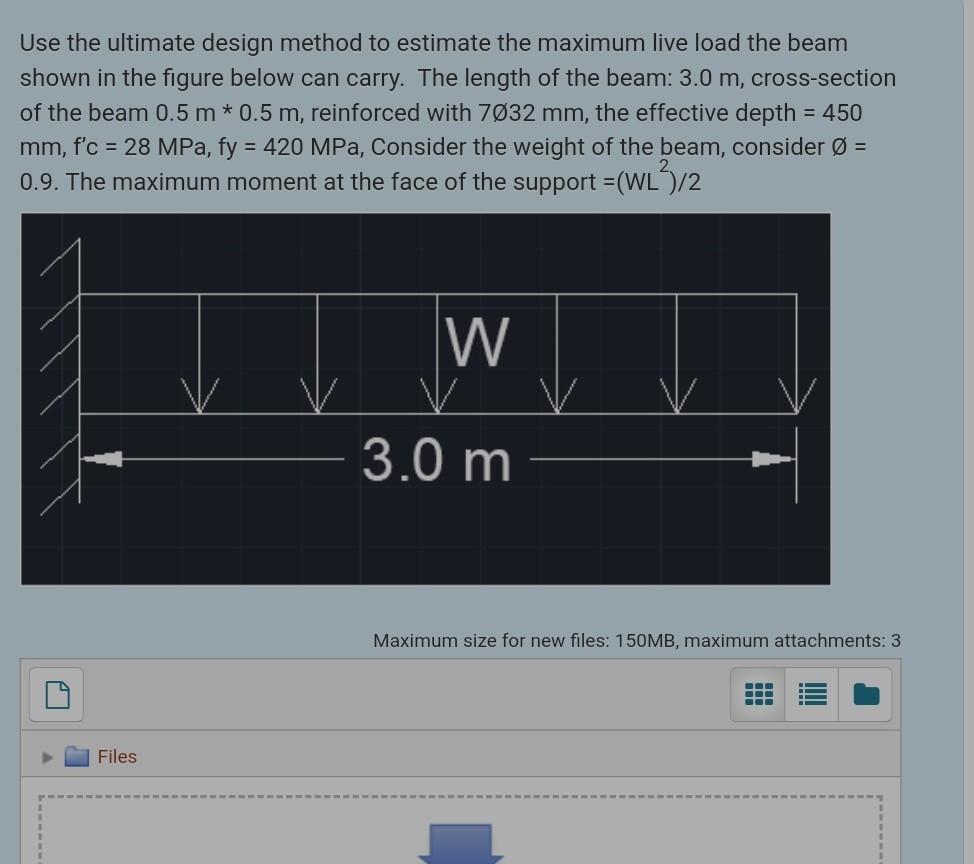Select the blank document icon to add file
974x864 pixels.
point(55,694)
